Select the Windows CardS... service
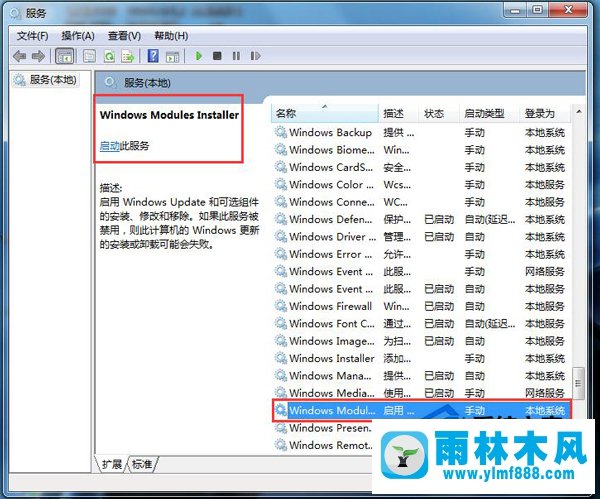The image size is (600, 499). tap(421, 167)
